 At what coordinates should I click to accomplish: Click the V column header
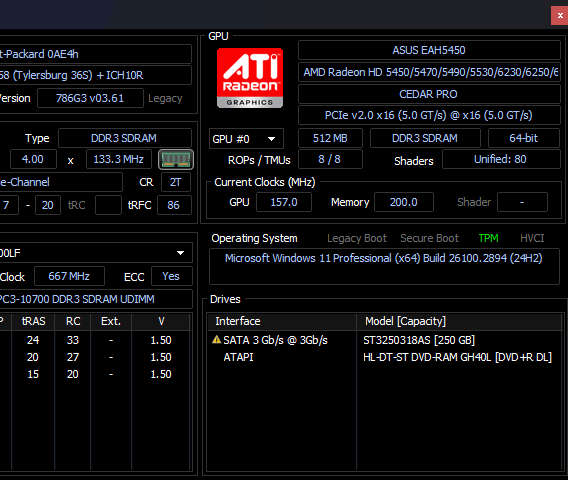[x=161, y=321]
